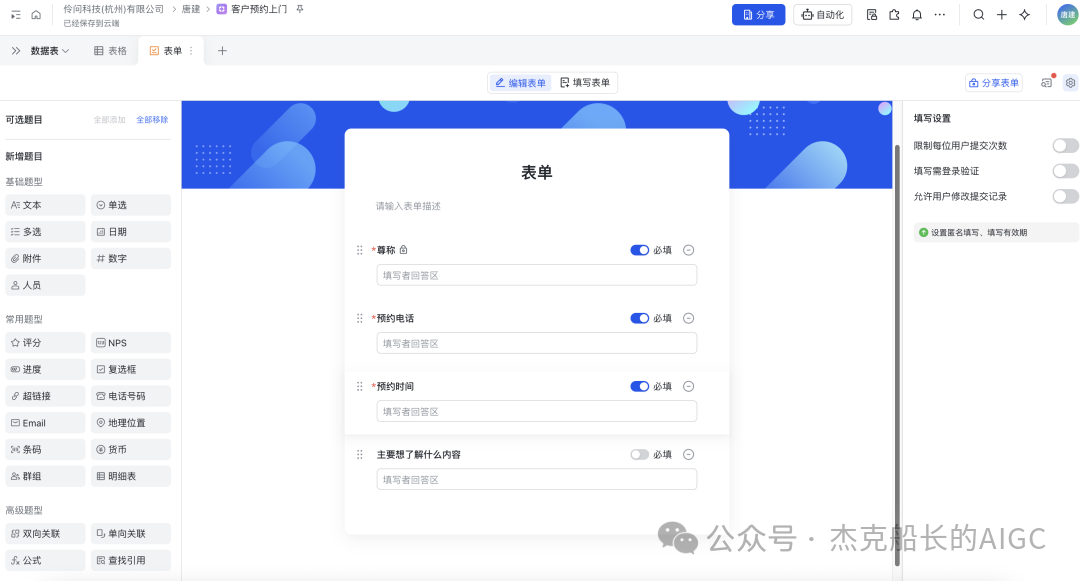Open the 自动化 button
Screen dimensions: 1080x581
(822, 14)
